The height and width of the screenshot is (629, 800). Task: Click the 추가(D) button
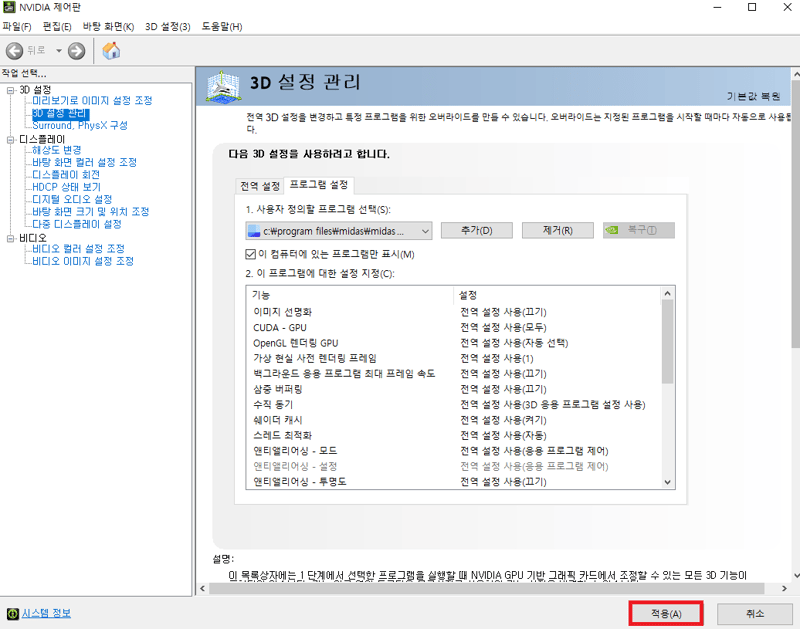[x=477, y=231]
